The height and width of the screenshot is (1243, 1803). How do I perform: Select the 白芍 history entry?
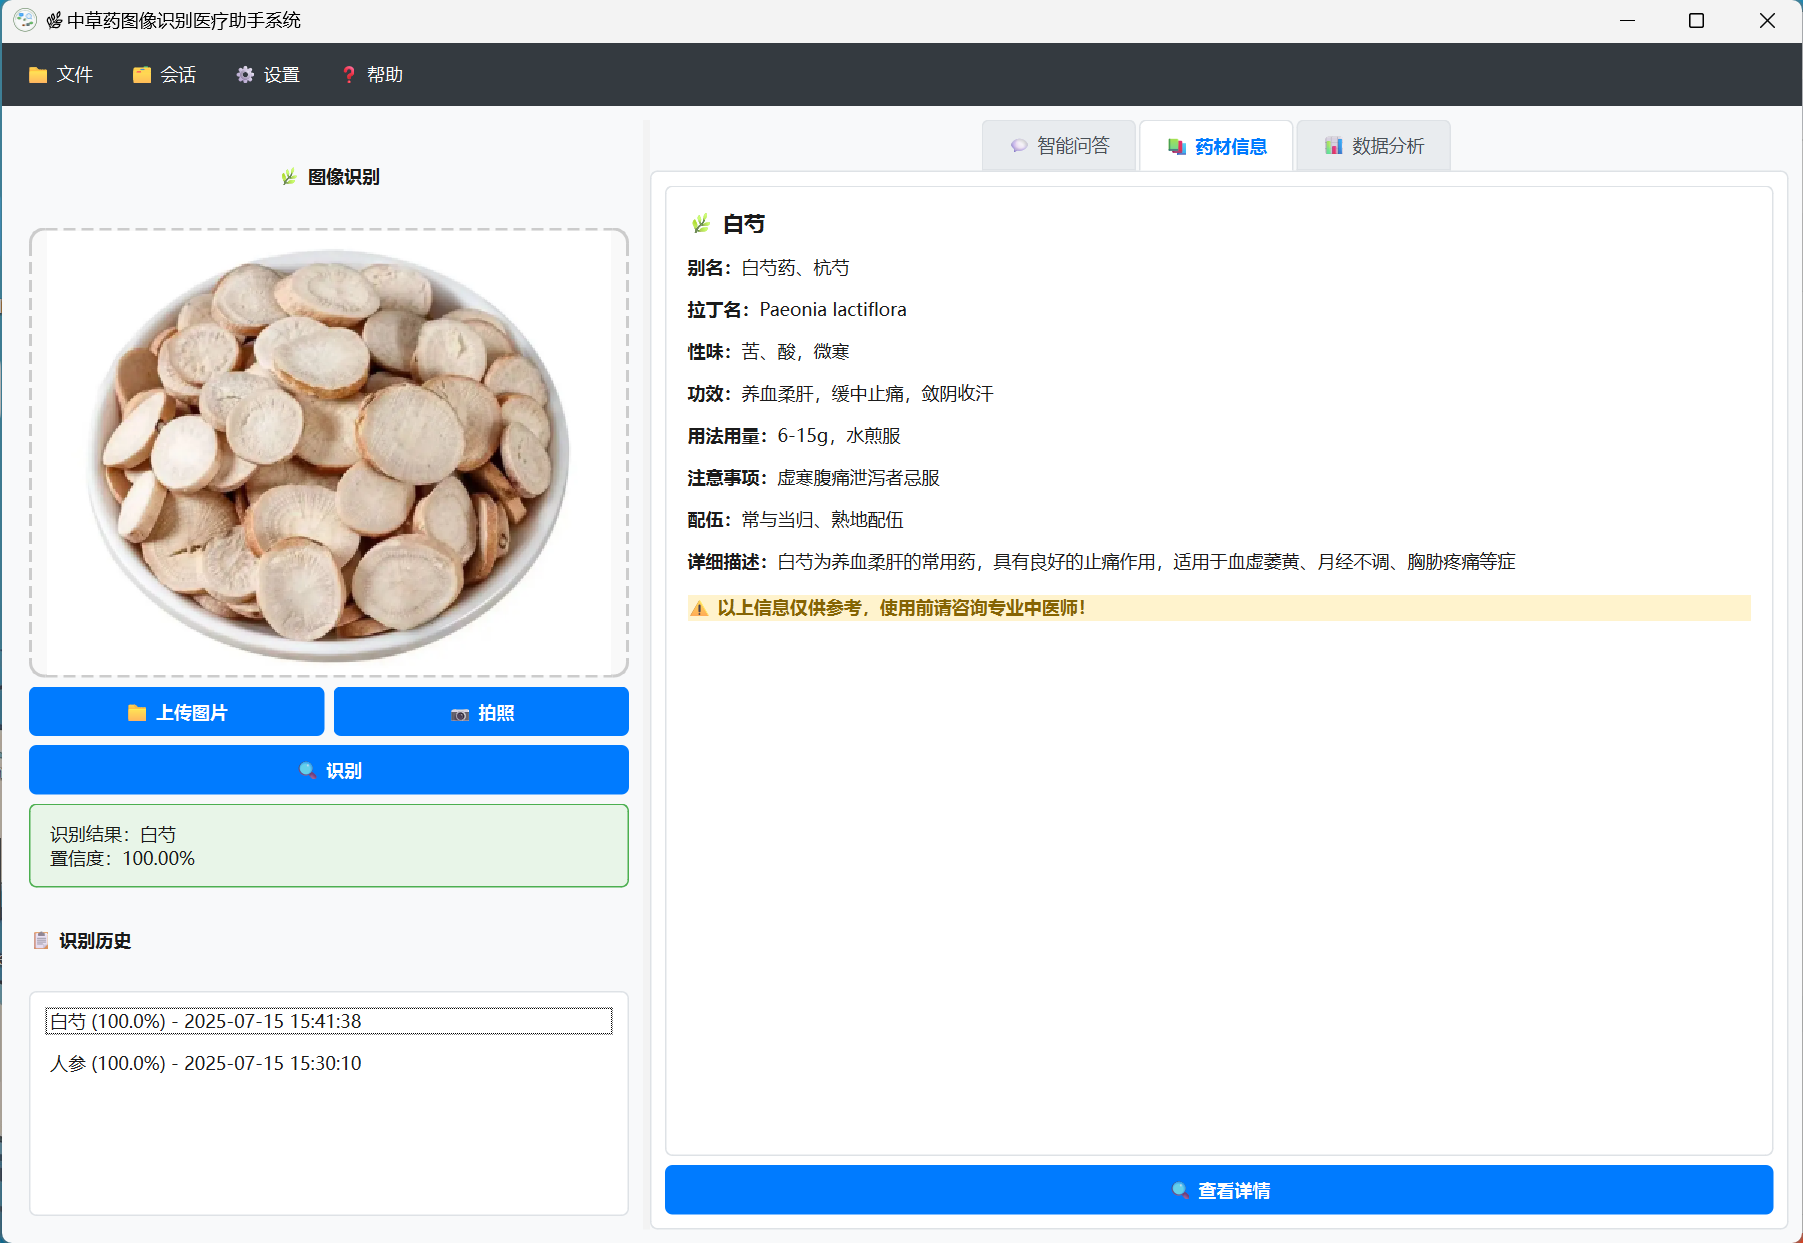(x=329, y=1021)
